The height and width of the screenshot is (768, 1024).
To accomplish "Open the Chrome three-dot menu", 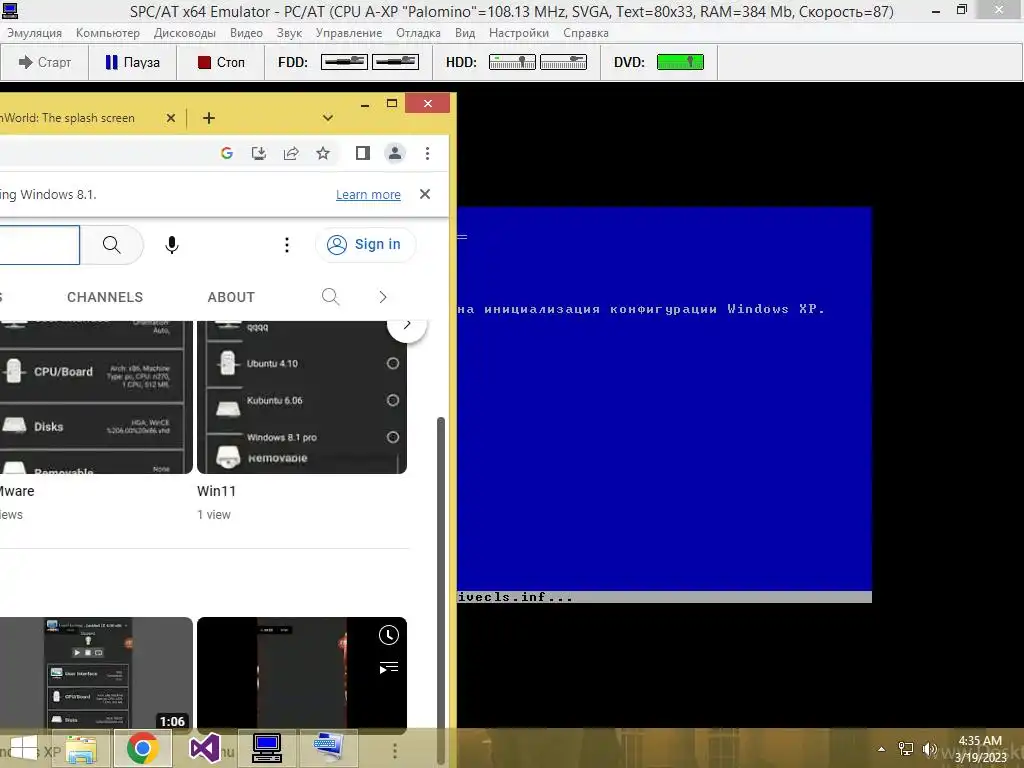I will (x=427, y=153).
